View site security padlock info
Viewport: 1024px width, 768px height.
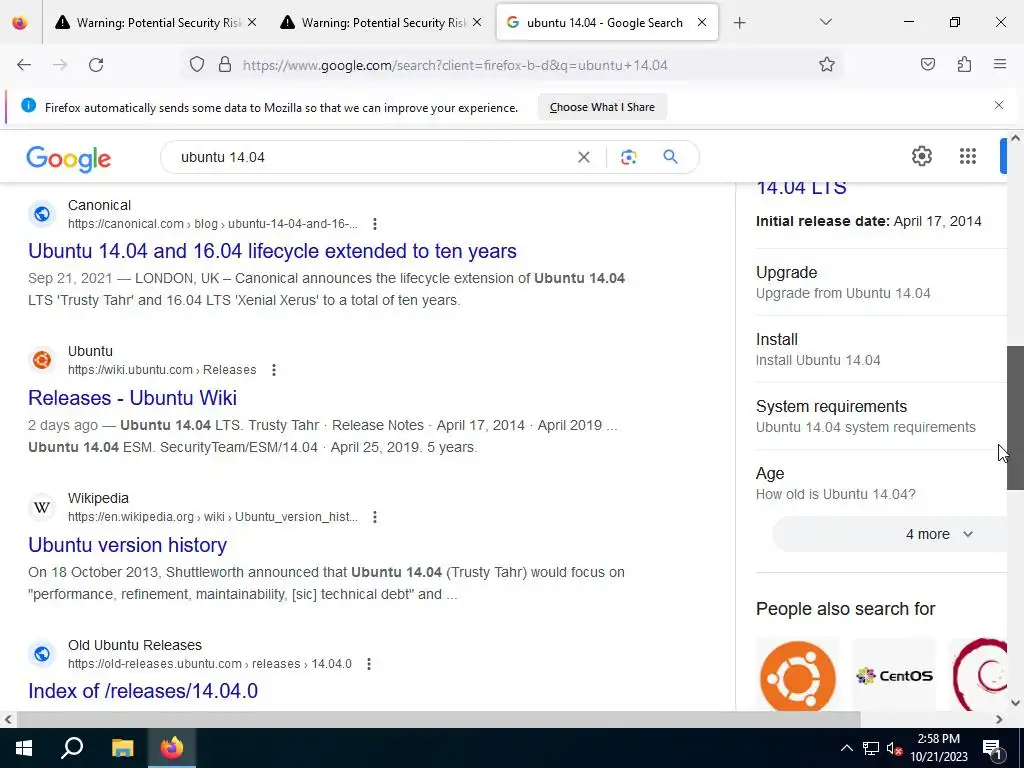click(225, 65)
